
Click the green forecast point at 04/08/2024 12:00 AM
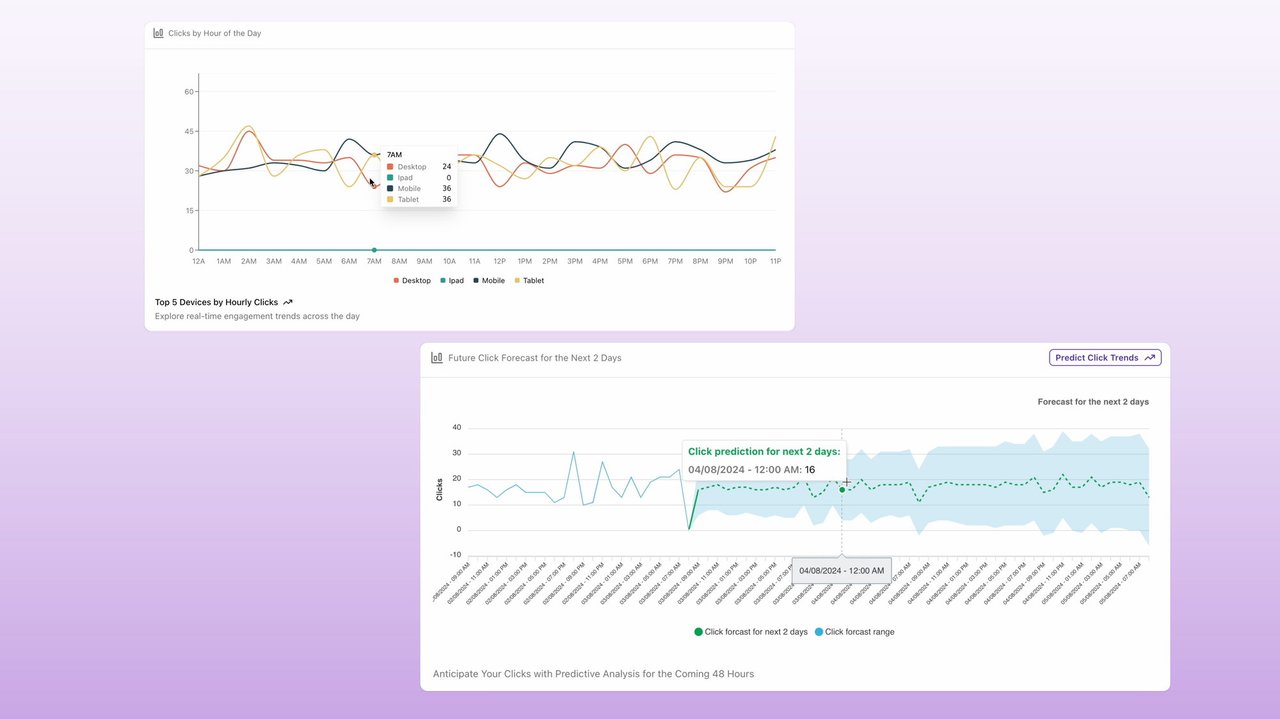pyautogui.click(x=842, y=489)
